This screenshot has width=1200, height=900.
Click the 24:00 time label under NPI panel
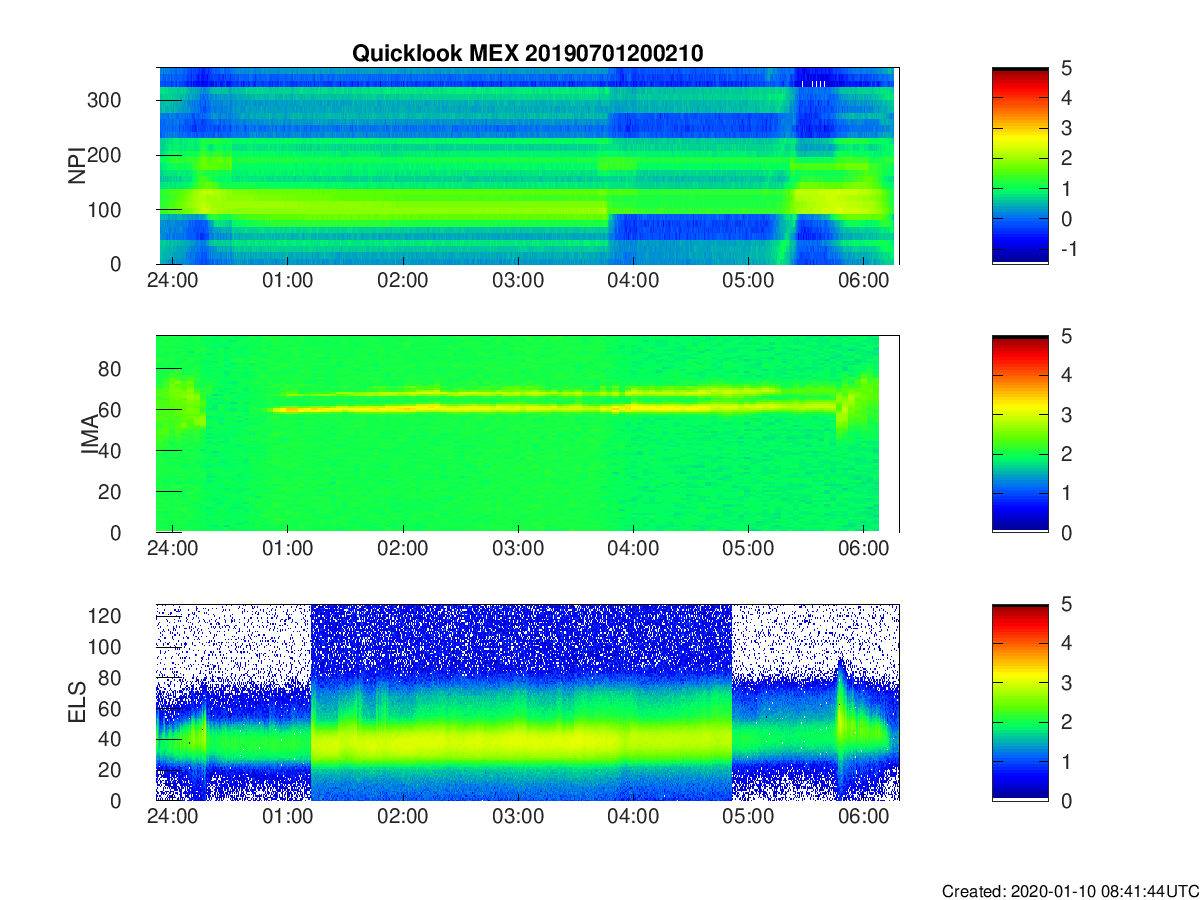click(172, 281)
